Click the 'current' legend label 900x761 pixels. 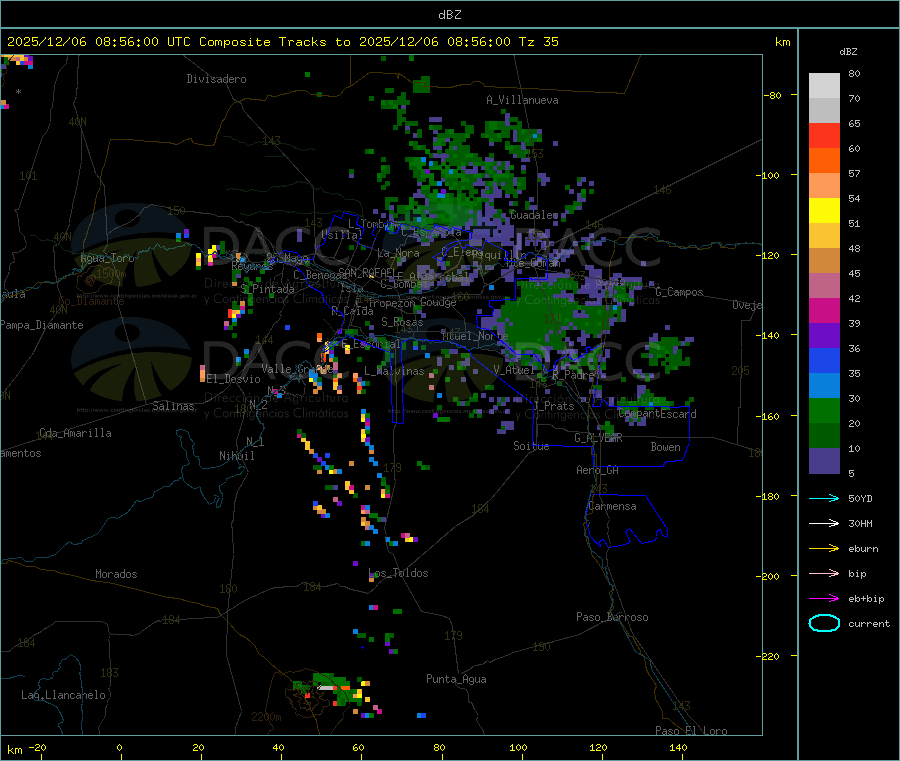869,624
